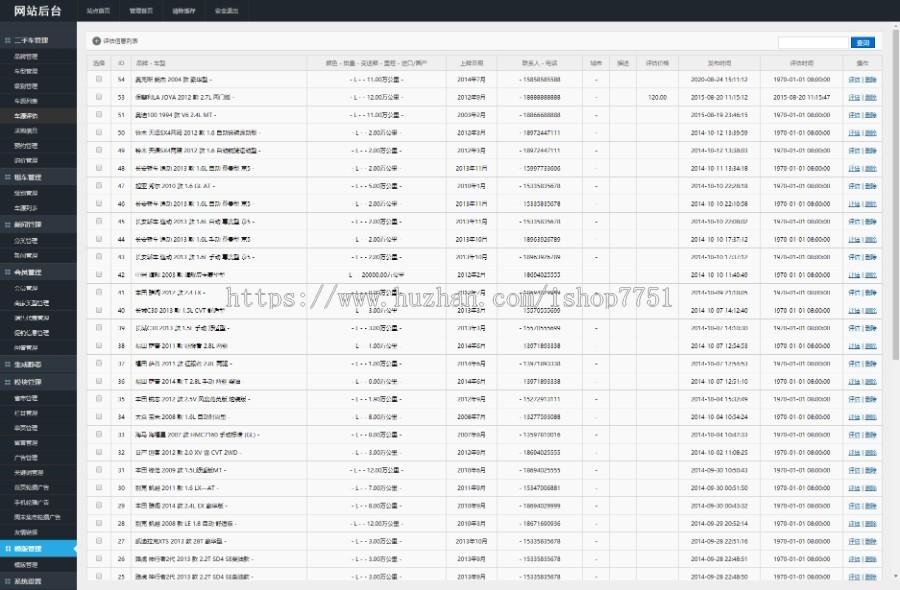Open 管理首页 in the top navigation
Viewport: 900px width, 590px height.
coord(141,11)
